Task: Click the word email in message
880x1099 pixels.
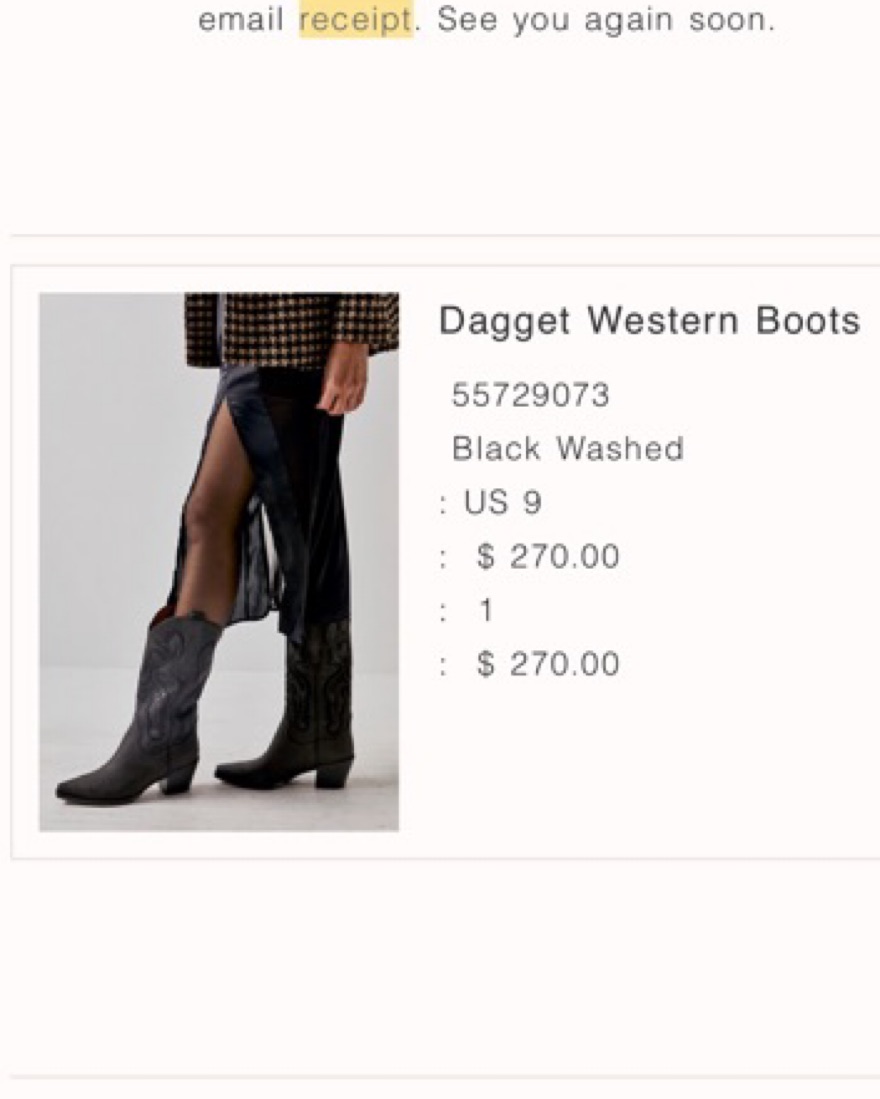Action: click(x=242, y=20)
